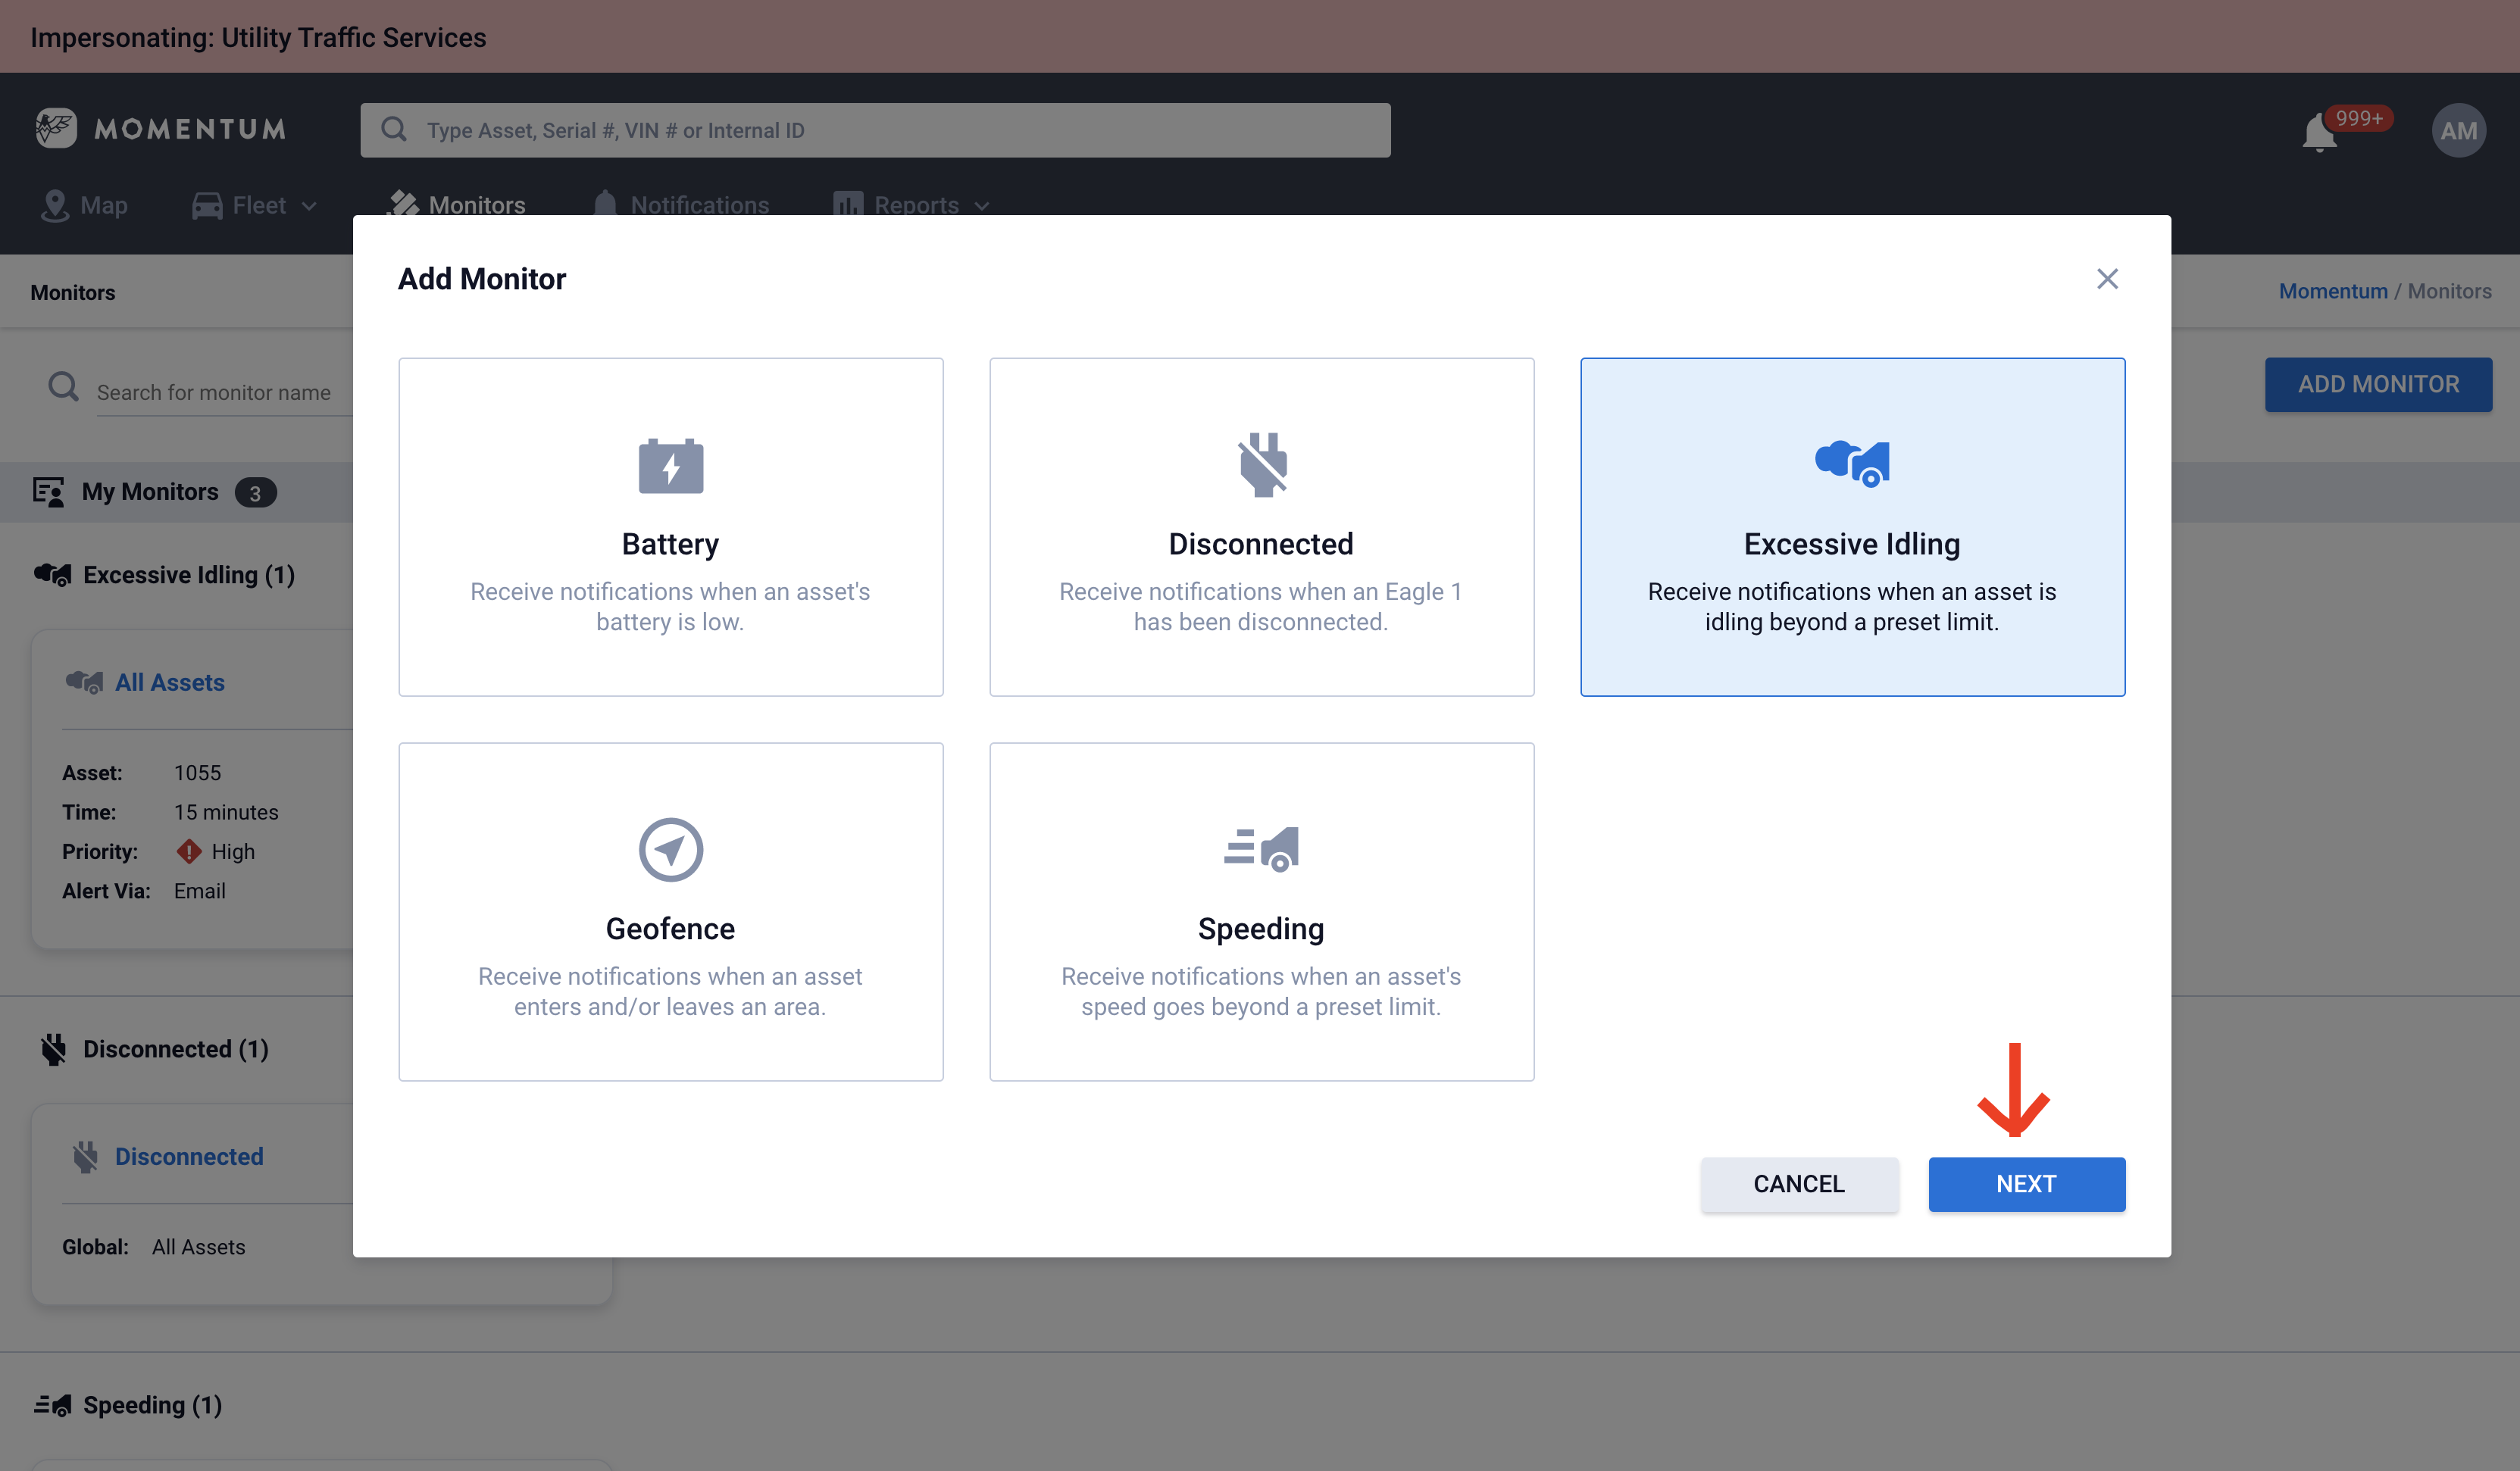Choose the Disconnected plug icon
The image size is (2520, 1471).
(1261, 465)
